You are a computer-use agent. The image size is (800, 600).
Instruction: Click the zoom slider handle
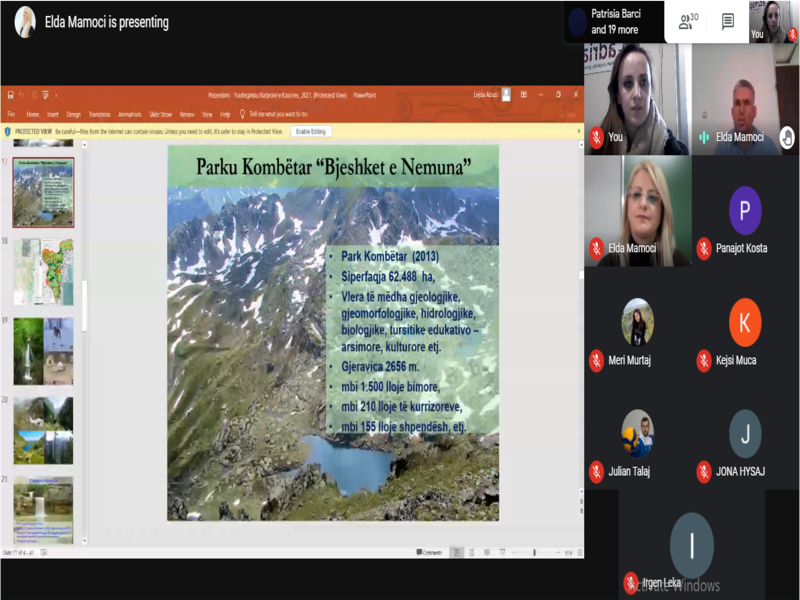click(534, 553)
